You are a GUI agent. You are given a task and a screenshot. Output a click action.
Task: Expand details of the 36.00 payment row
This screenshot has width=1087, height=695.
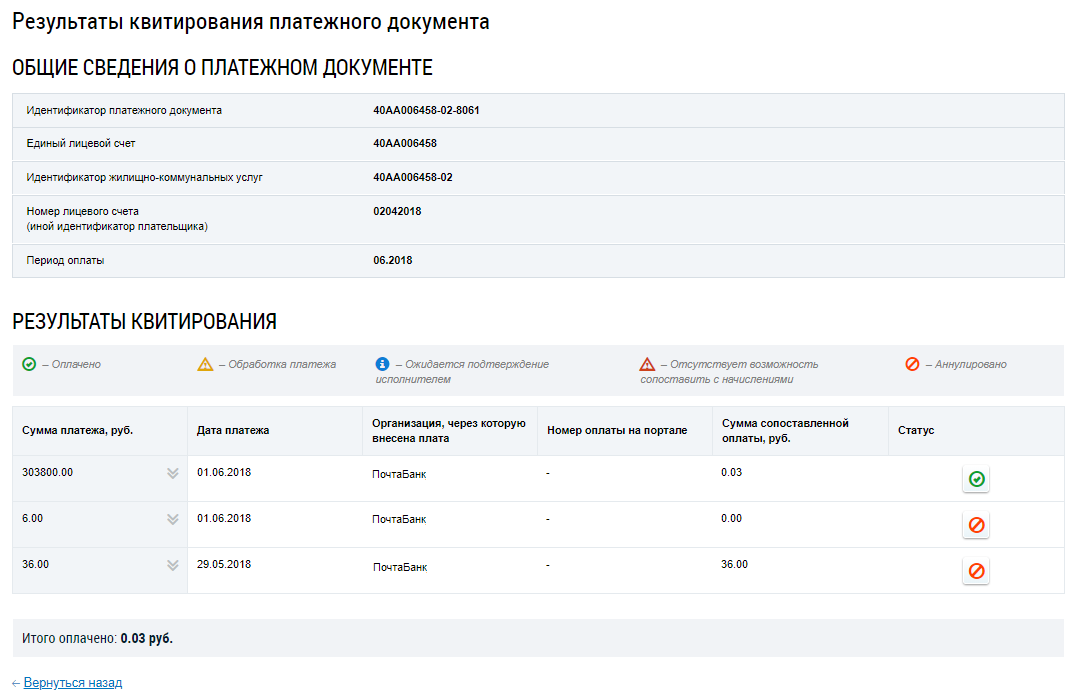[x=172, y=565]
